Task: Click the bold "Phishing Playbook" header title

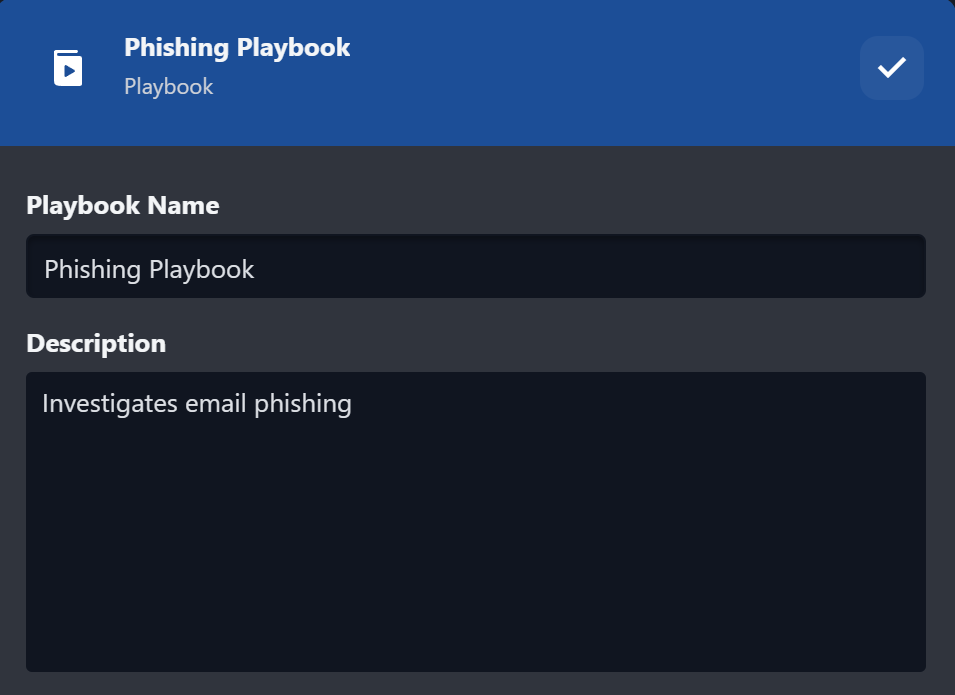Action: pyautogui.click(x=237, y=47)
